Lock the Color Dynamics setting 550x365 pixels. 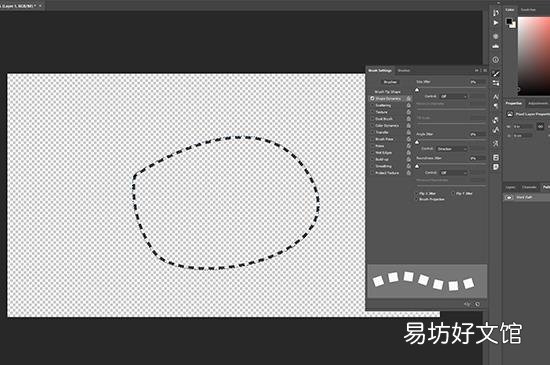click(409, 126)
